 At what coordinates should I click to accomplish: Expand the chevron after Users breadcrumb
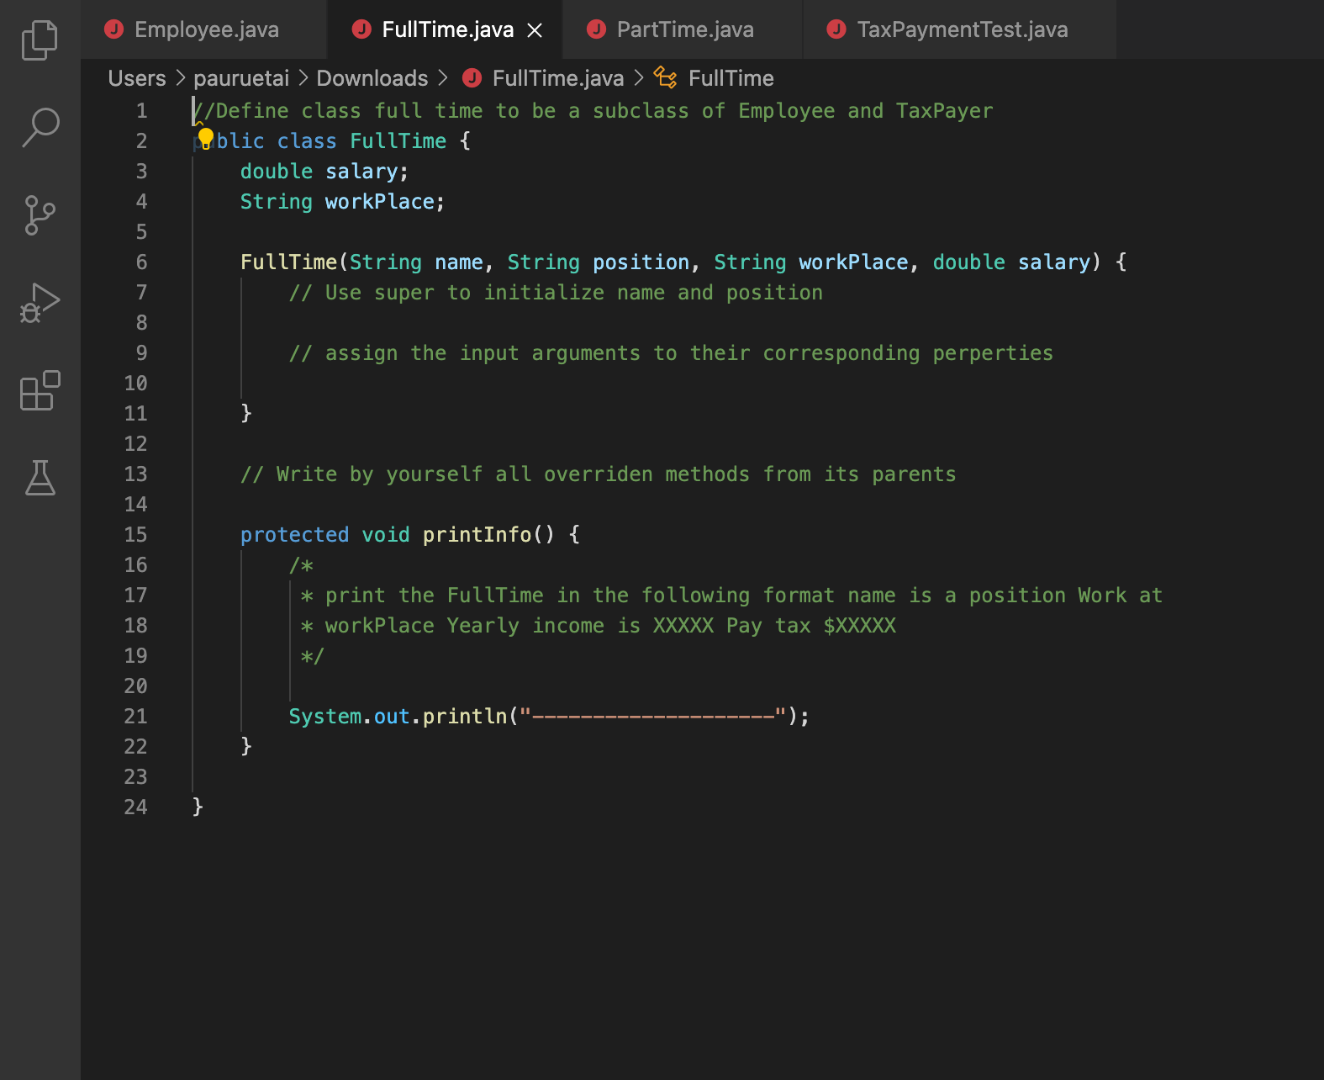click(x=180, y=78)
